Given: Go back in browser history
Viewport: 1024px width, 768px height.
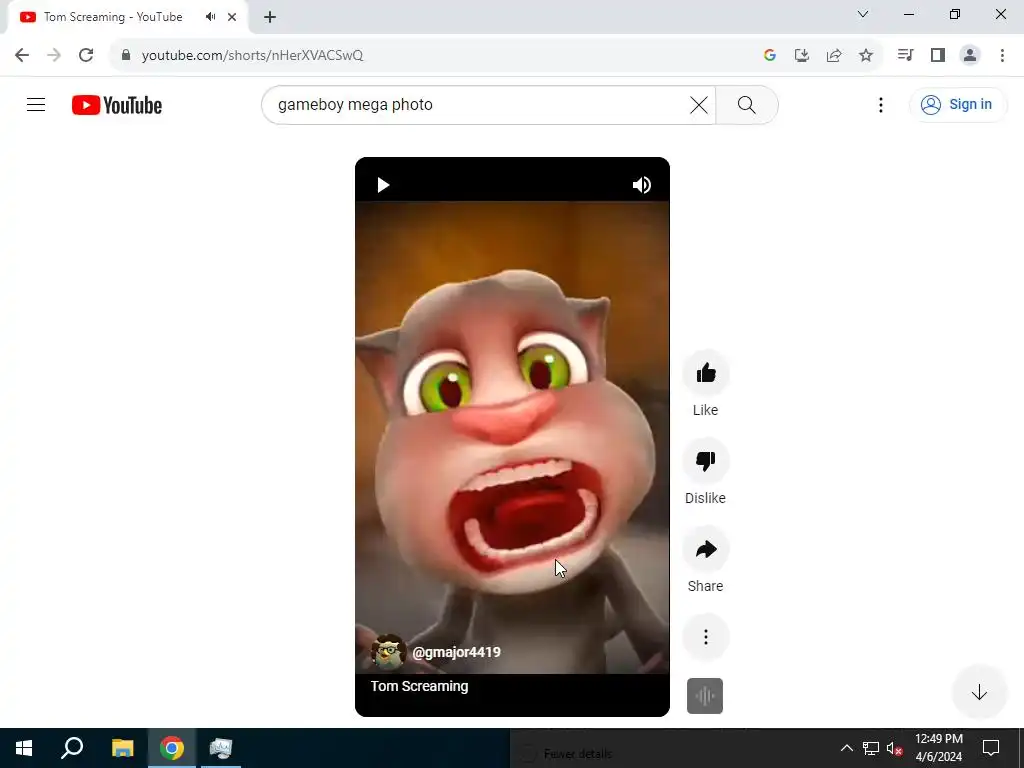Looking at the screenshot, I should click(x=22, y=56).
